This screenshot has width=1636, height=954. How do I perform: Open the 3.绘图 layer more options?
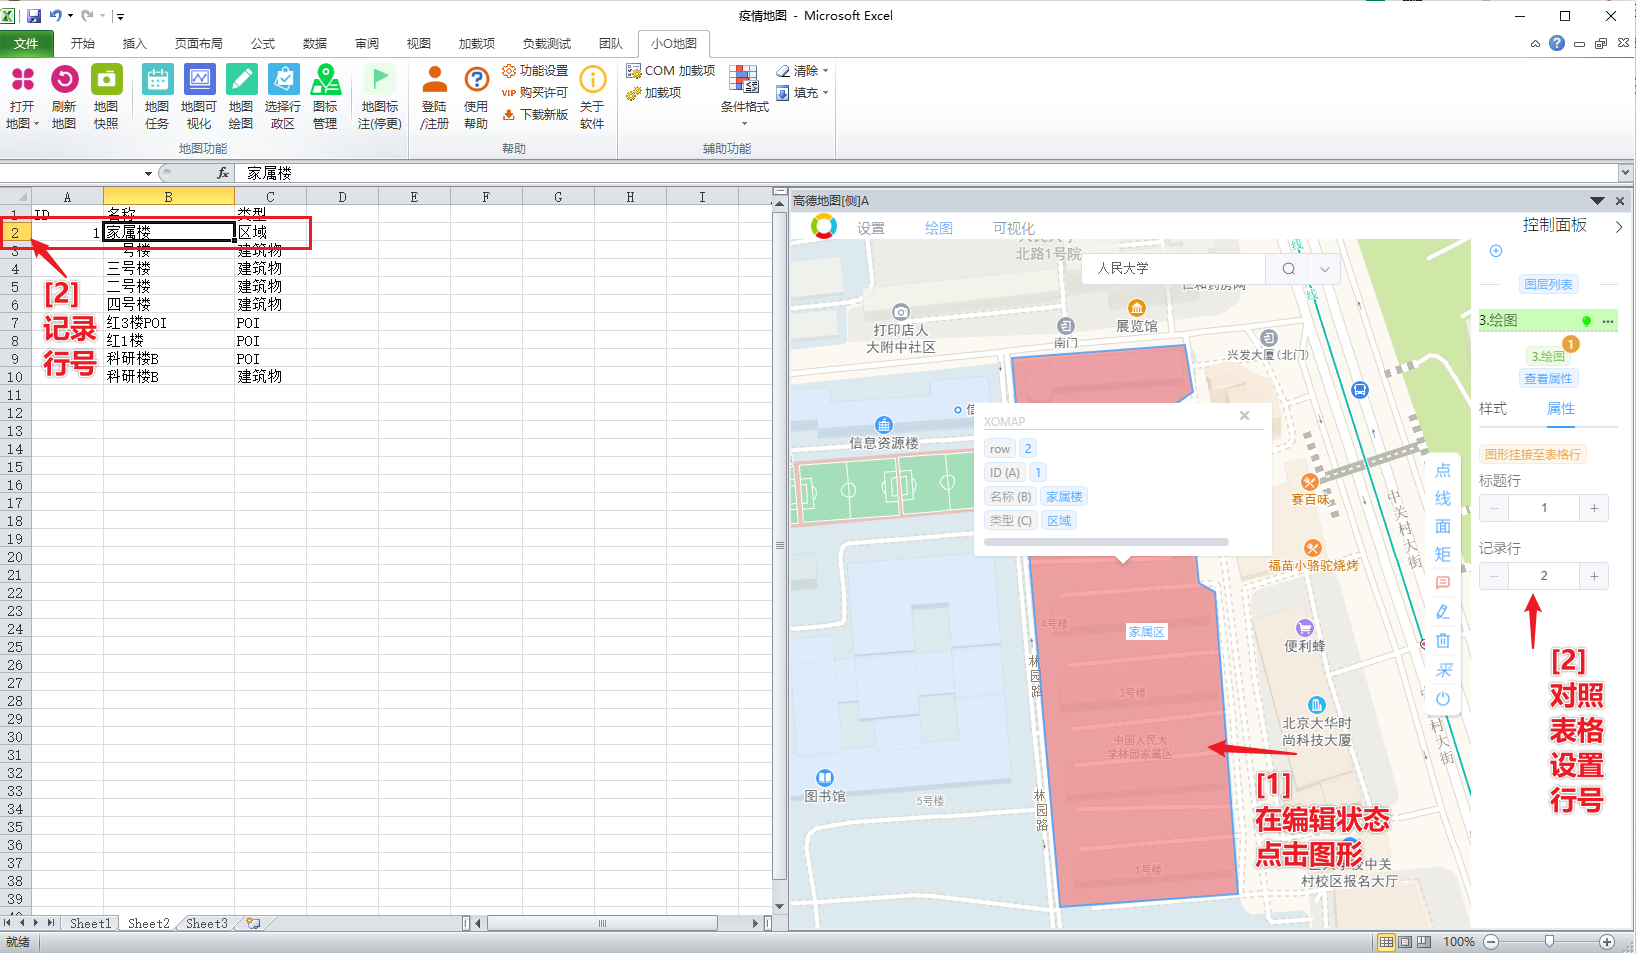tap(1607, 321)
